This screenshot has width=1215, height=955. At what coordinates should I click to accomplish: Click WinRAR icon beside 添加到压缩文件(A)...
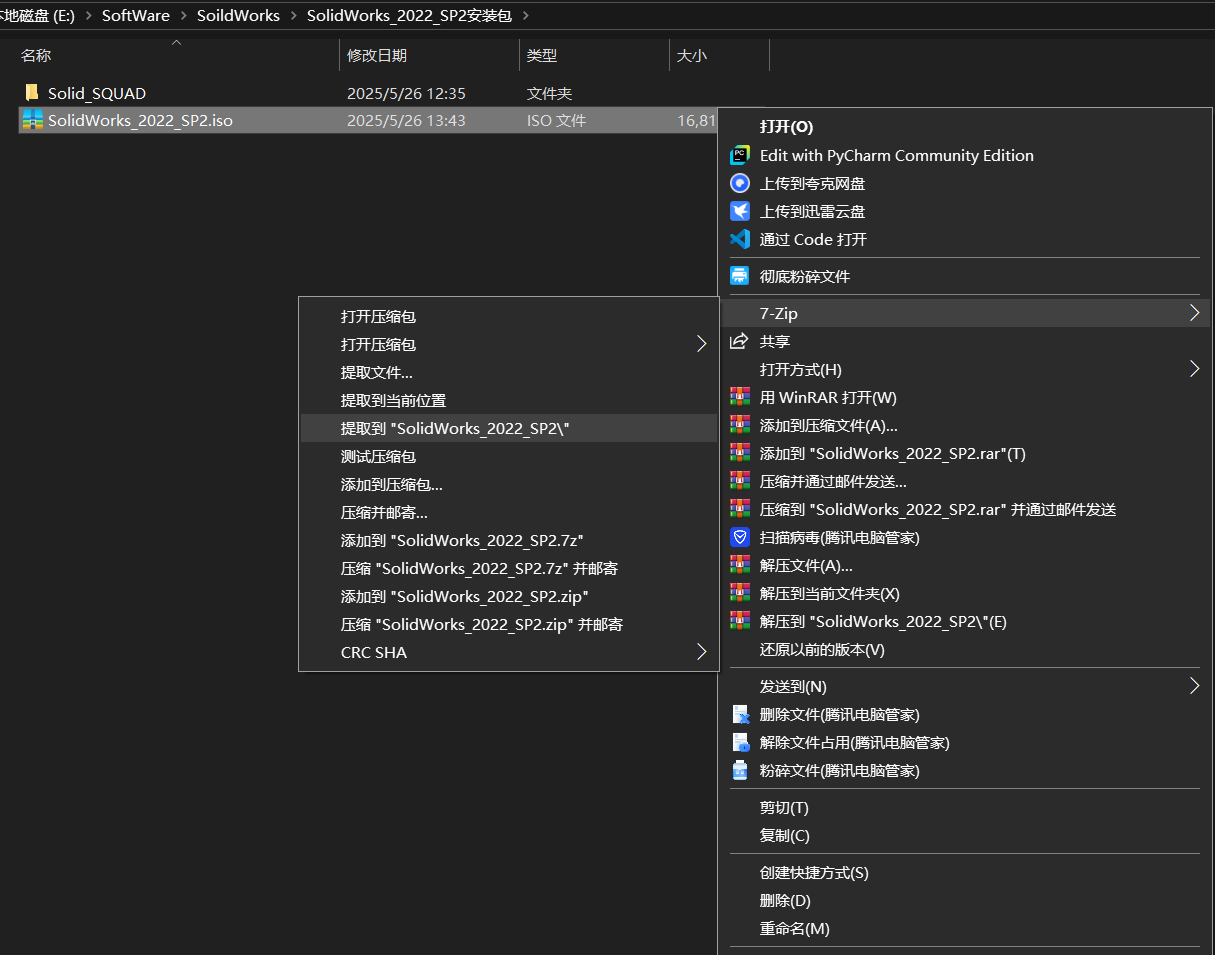(740, 425)
